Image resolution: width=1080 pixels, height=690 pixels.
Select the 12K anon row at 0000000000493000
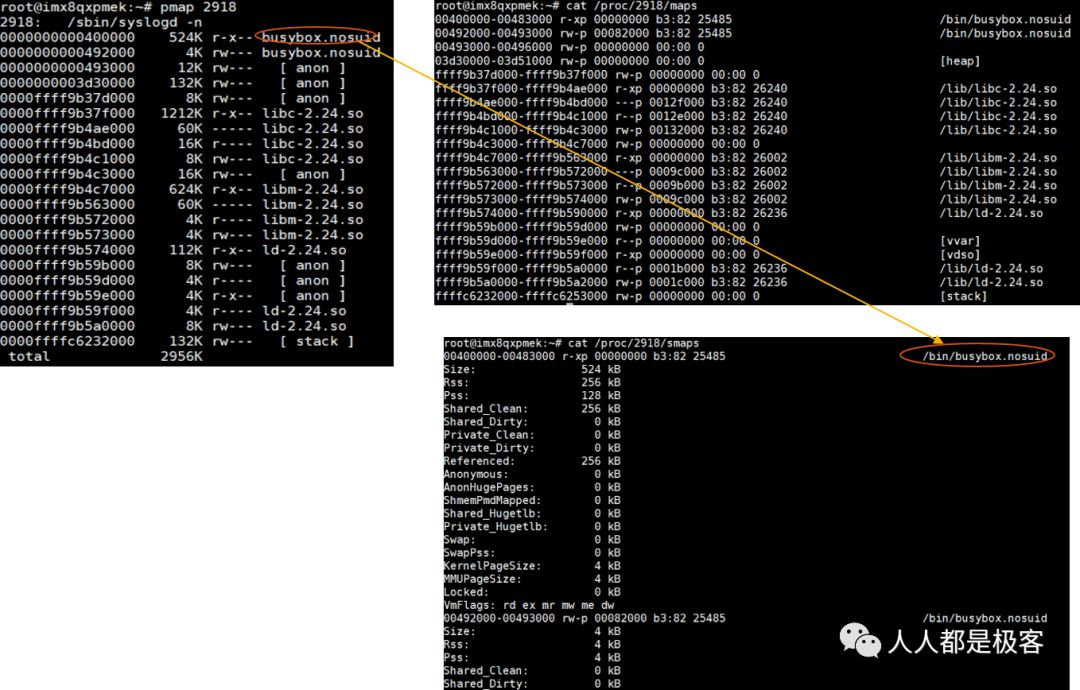pos(173,67)
